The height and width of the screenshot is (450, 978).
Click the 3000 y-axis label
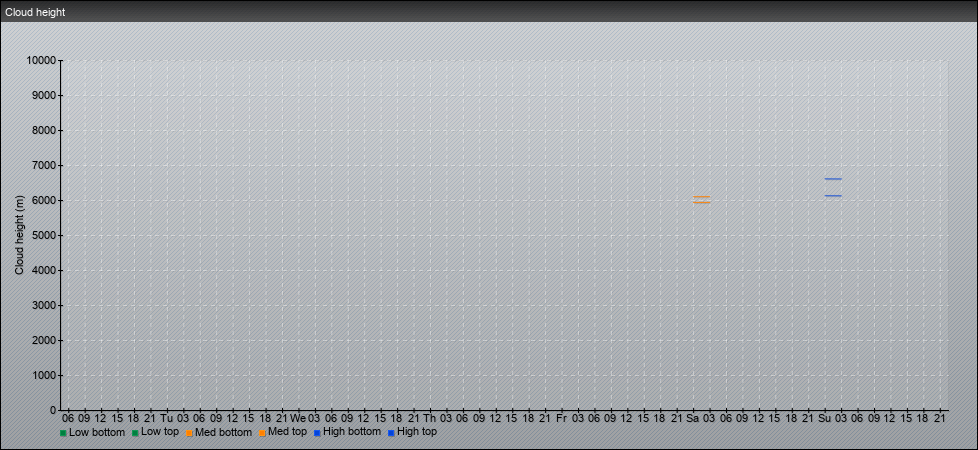pos(44,305)
